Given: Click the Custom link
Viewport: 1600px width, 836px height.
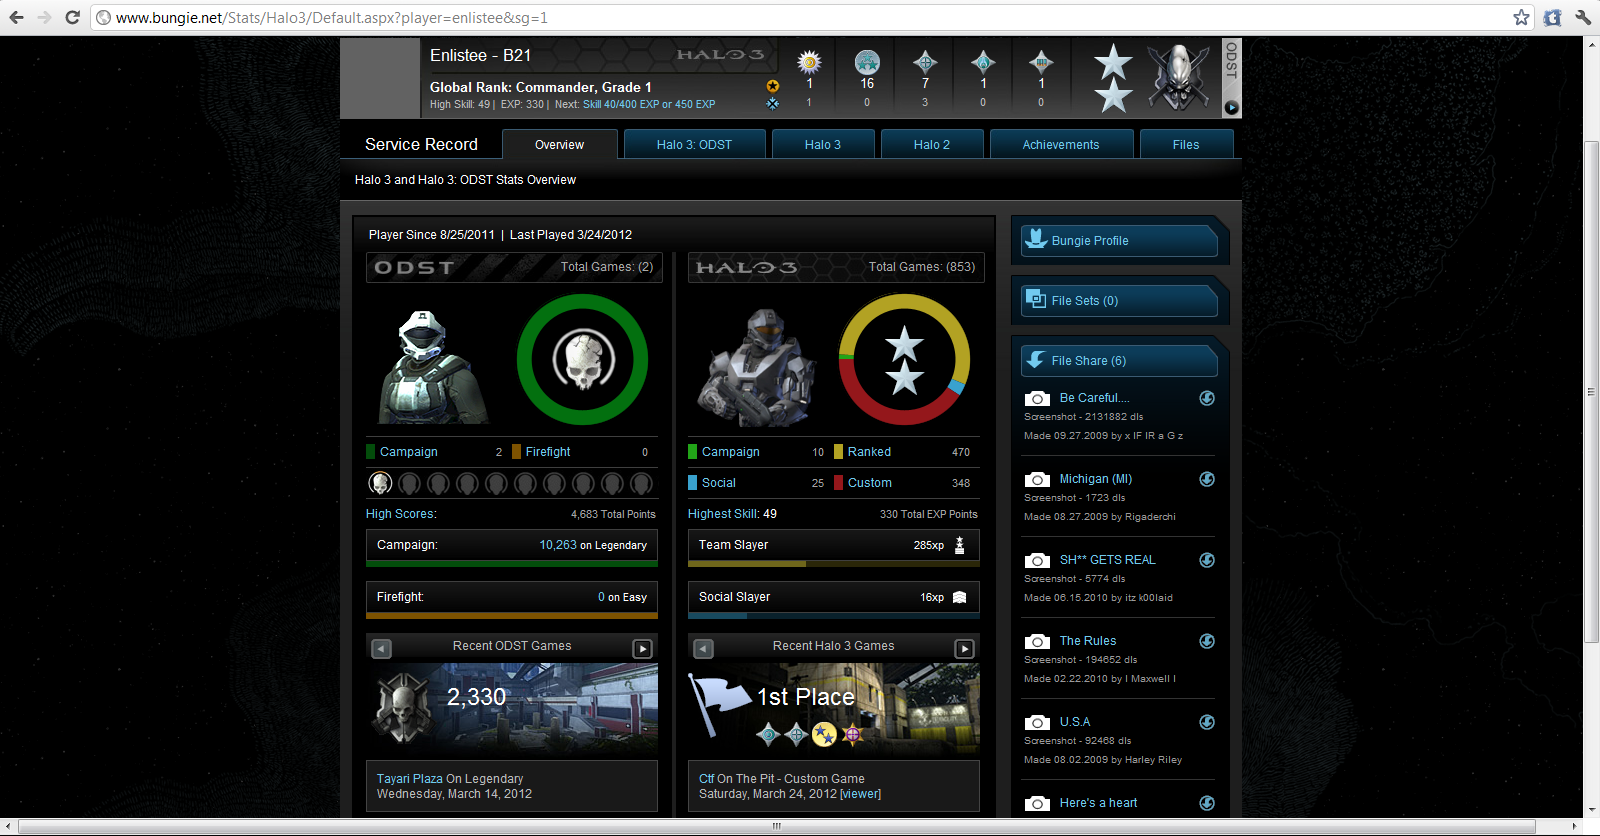Looking at the screenshot, I should pos(869,483).
